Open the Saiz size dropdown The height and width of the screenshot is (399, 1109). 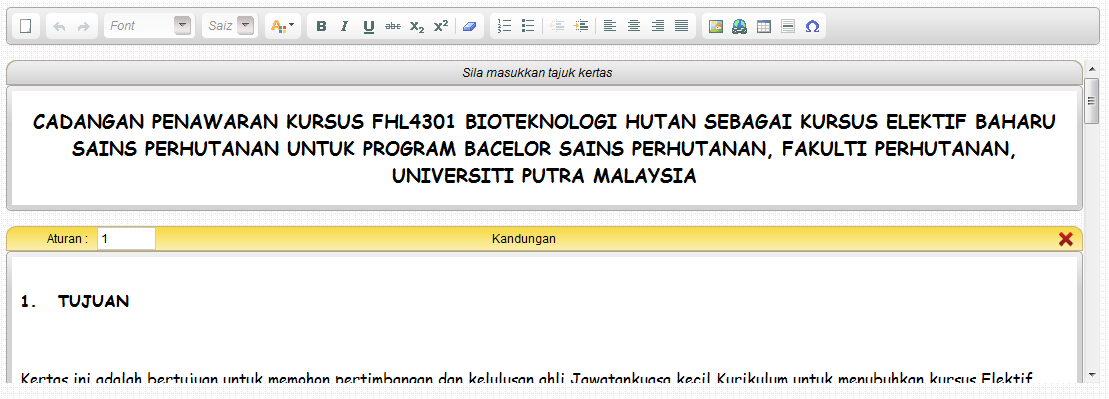coord(228,26)
